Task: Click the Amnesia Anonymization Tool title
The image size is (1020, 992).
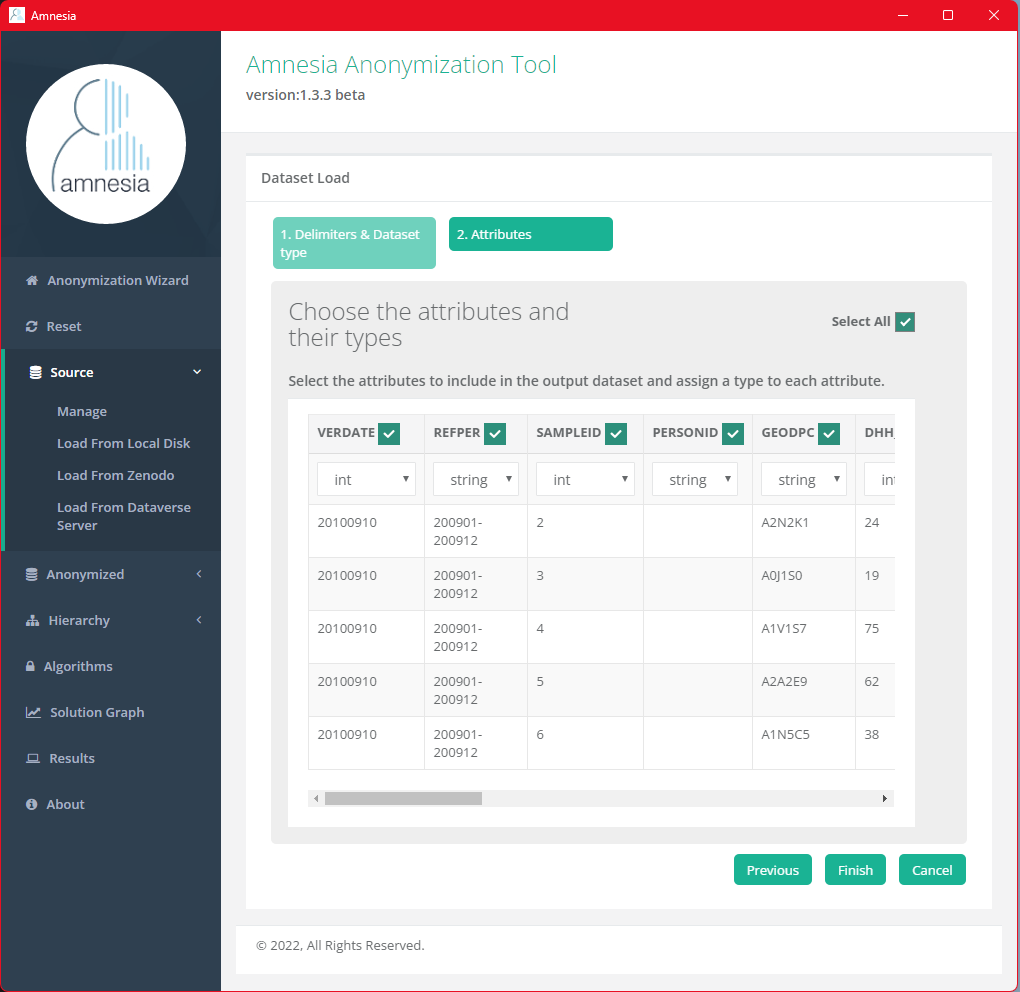Action: (401, 65)
